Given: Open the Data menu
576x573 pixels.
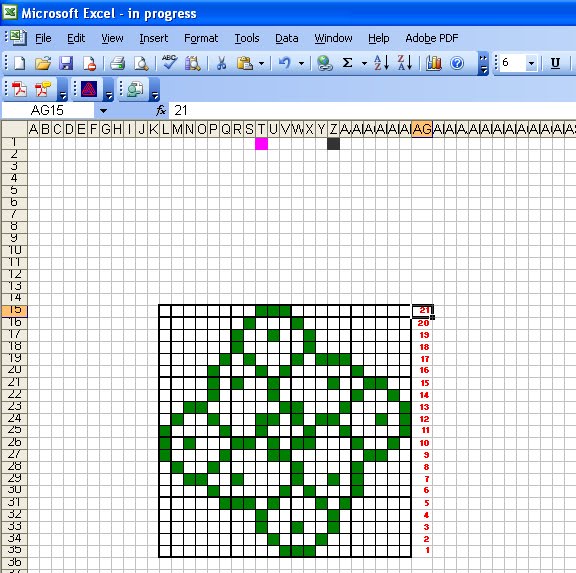Looking at the screenshot, I should click(287, 38).
